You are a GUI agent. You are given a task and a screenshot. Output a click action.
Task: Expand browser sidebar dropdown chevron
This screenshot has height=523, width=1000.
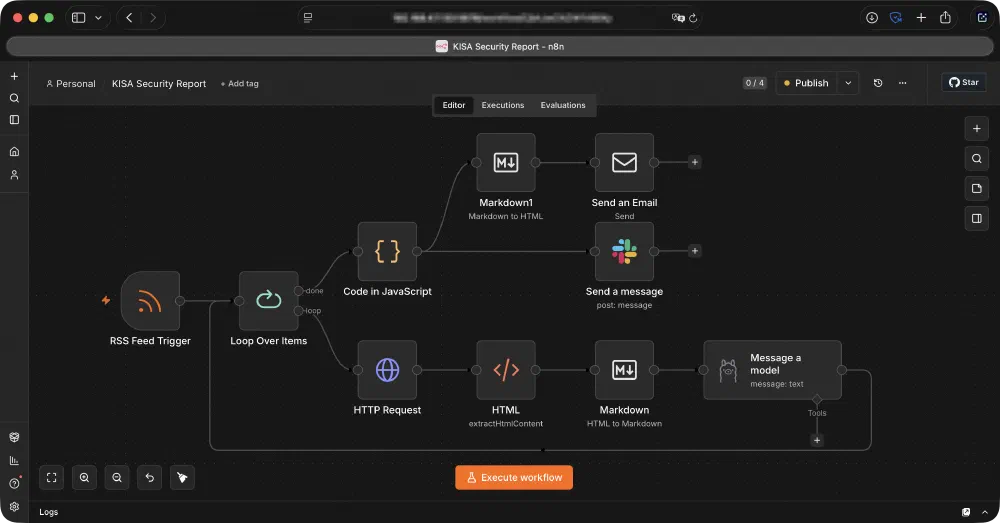(x=98, y=18)
